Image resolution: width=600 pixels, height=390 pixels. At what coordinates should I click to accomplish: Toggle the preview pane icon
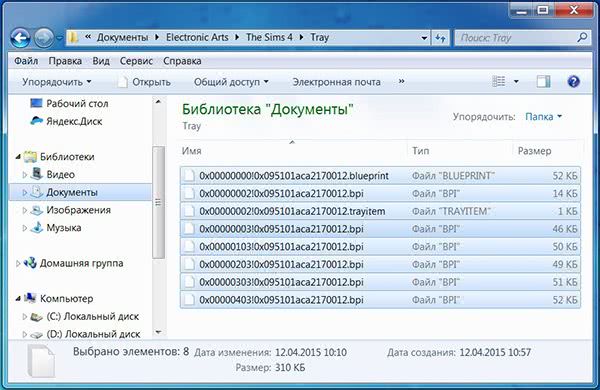click(543, 82)
